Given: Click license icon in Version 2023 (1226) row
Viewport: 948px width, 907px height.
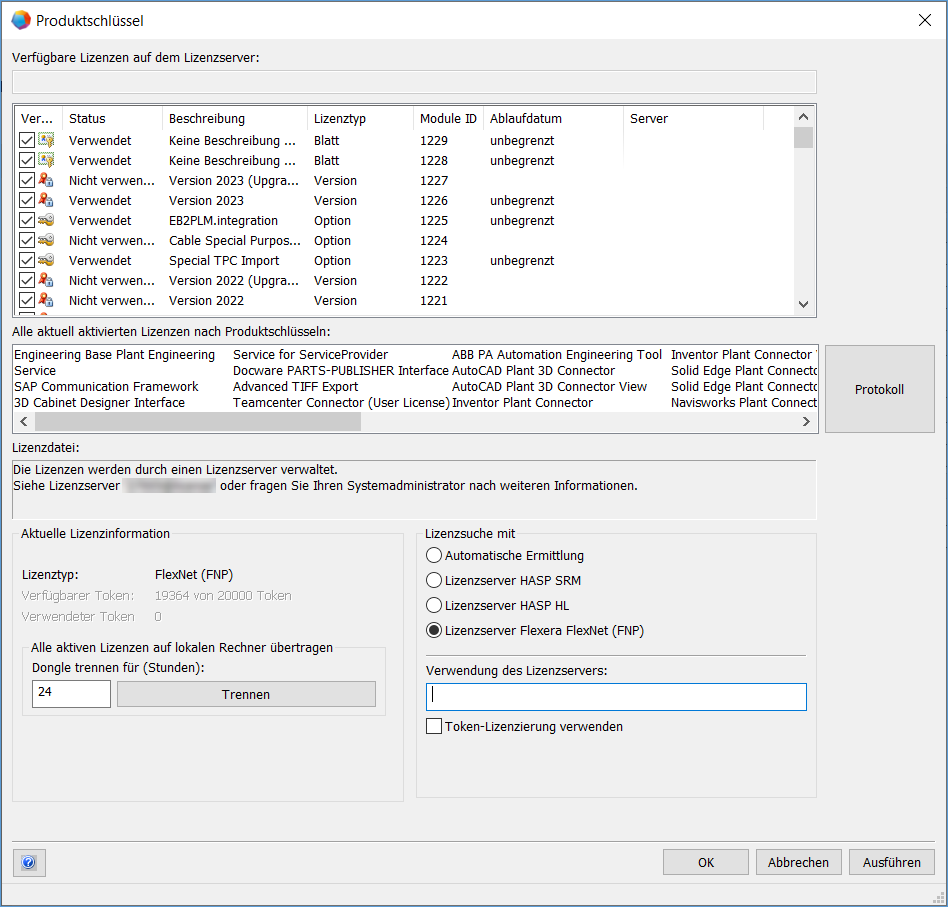Looking at the screenshot, I should click(x=46, y=201).
